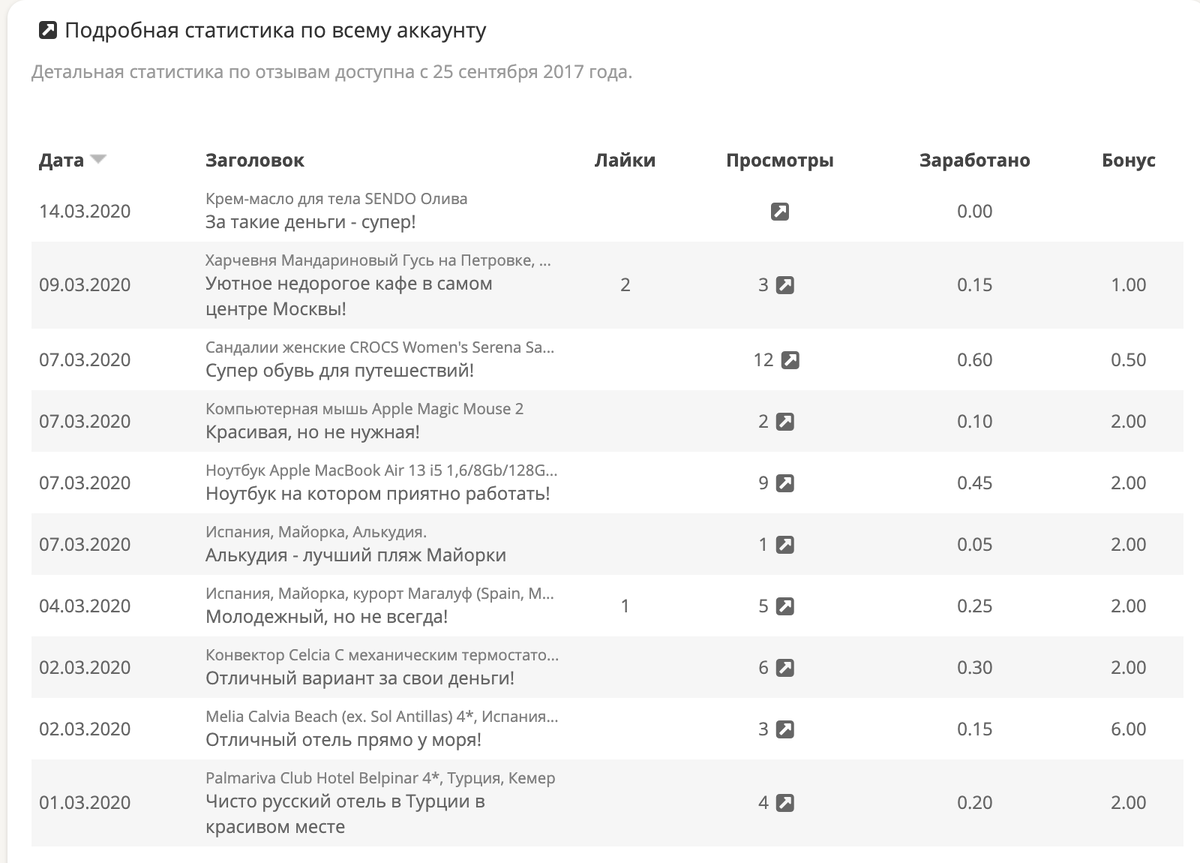Click the Просмотры column header
This screenshot has height=863, width=1200.
click(780, 160)
